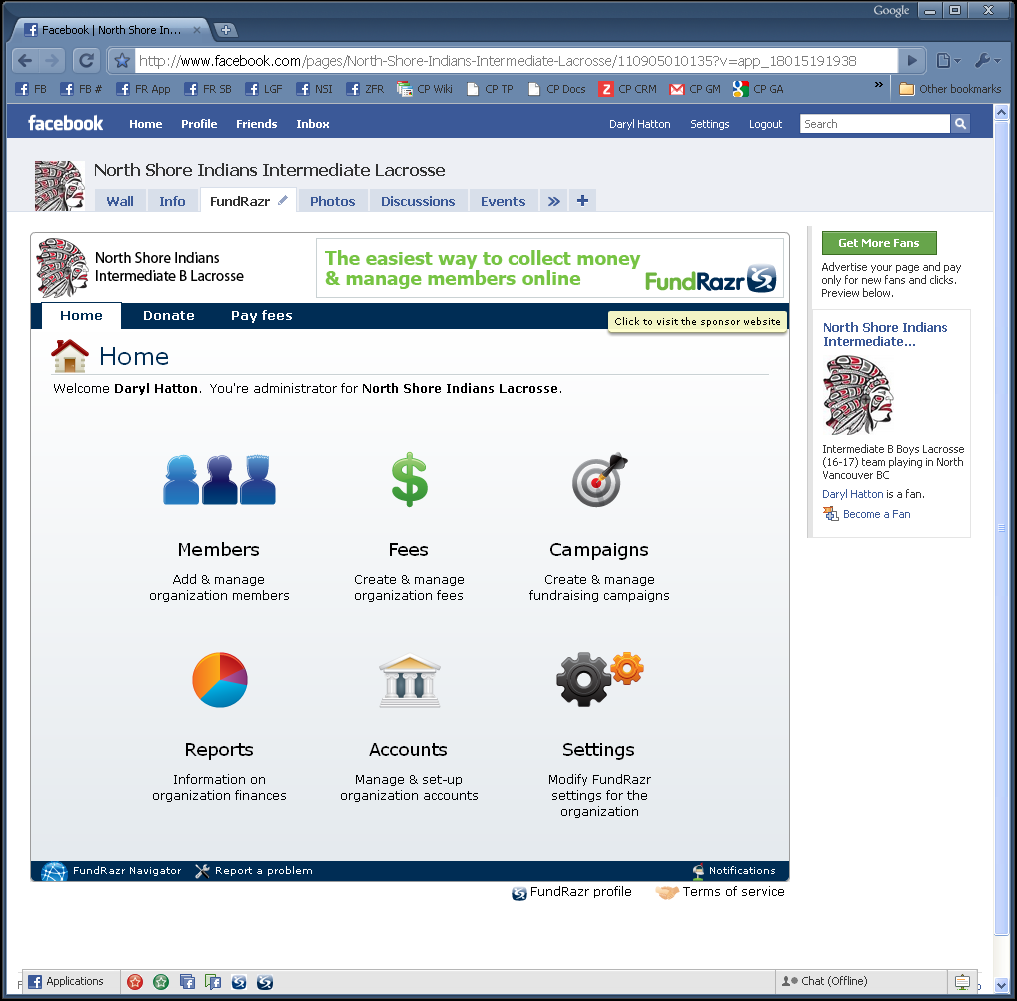Open the Reports pie chart icon
This screenshot has width=1017, height=1001.
pyautogui.click(x=220, y=680)
